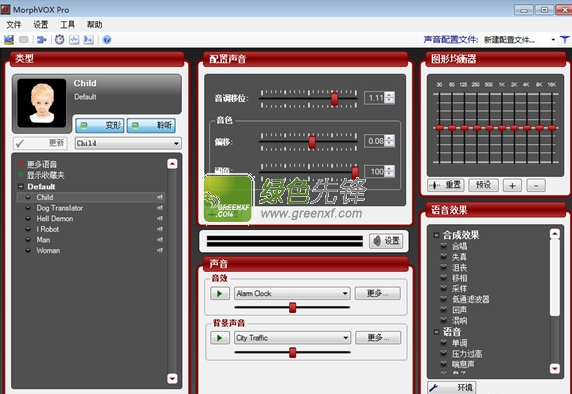
Task: Click the red 更多语音 more voices icon
Action: (x=21, y=164)
